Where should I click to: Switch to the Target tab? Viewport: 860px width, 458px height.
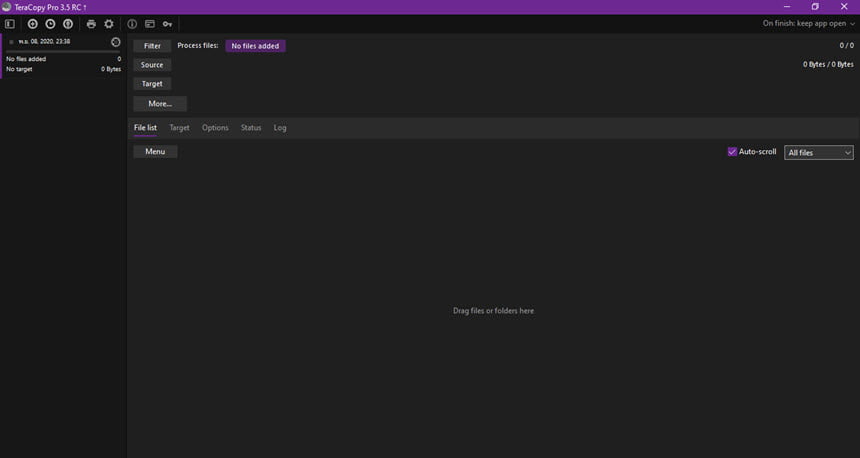coord(179,128)
